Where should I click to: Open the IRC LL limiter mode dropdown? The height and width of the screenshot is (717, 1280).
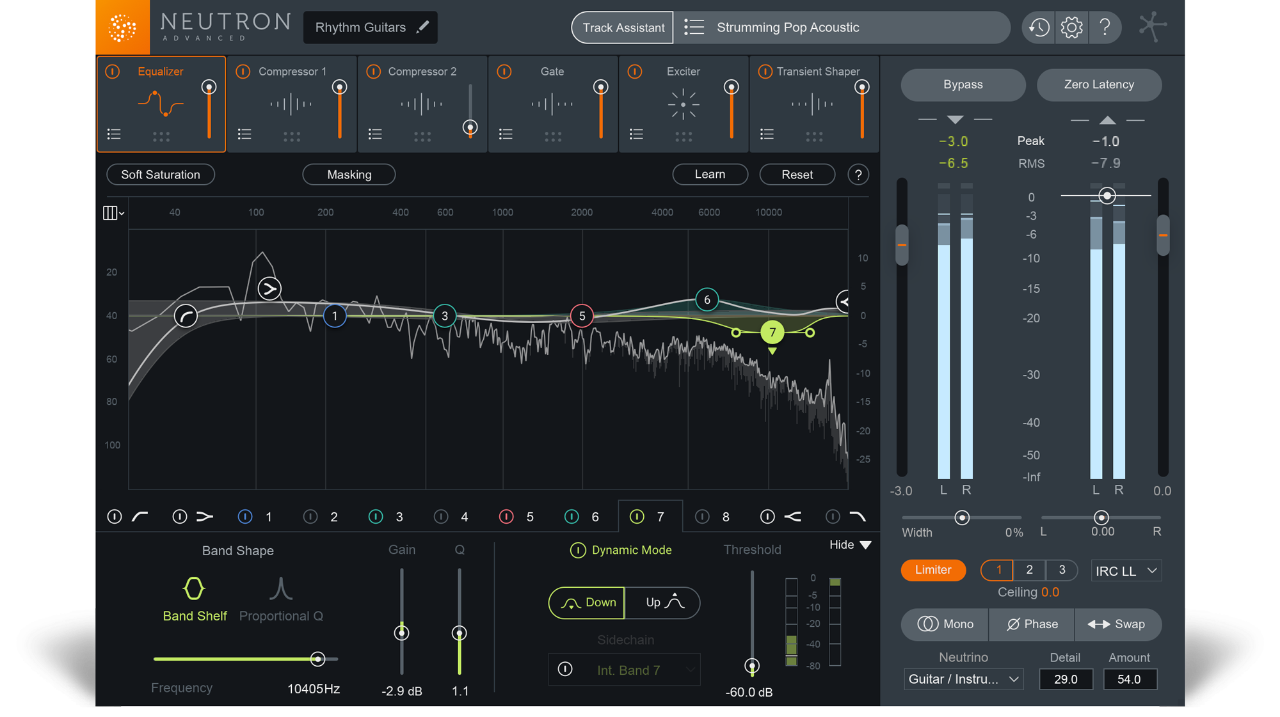coord(1126,571)
